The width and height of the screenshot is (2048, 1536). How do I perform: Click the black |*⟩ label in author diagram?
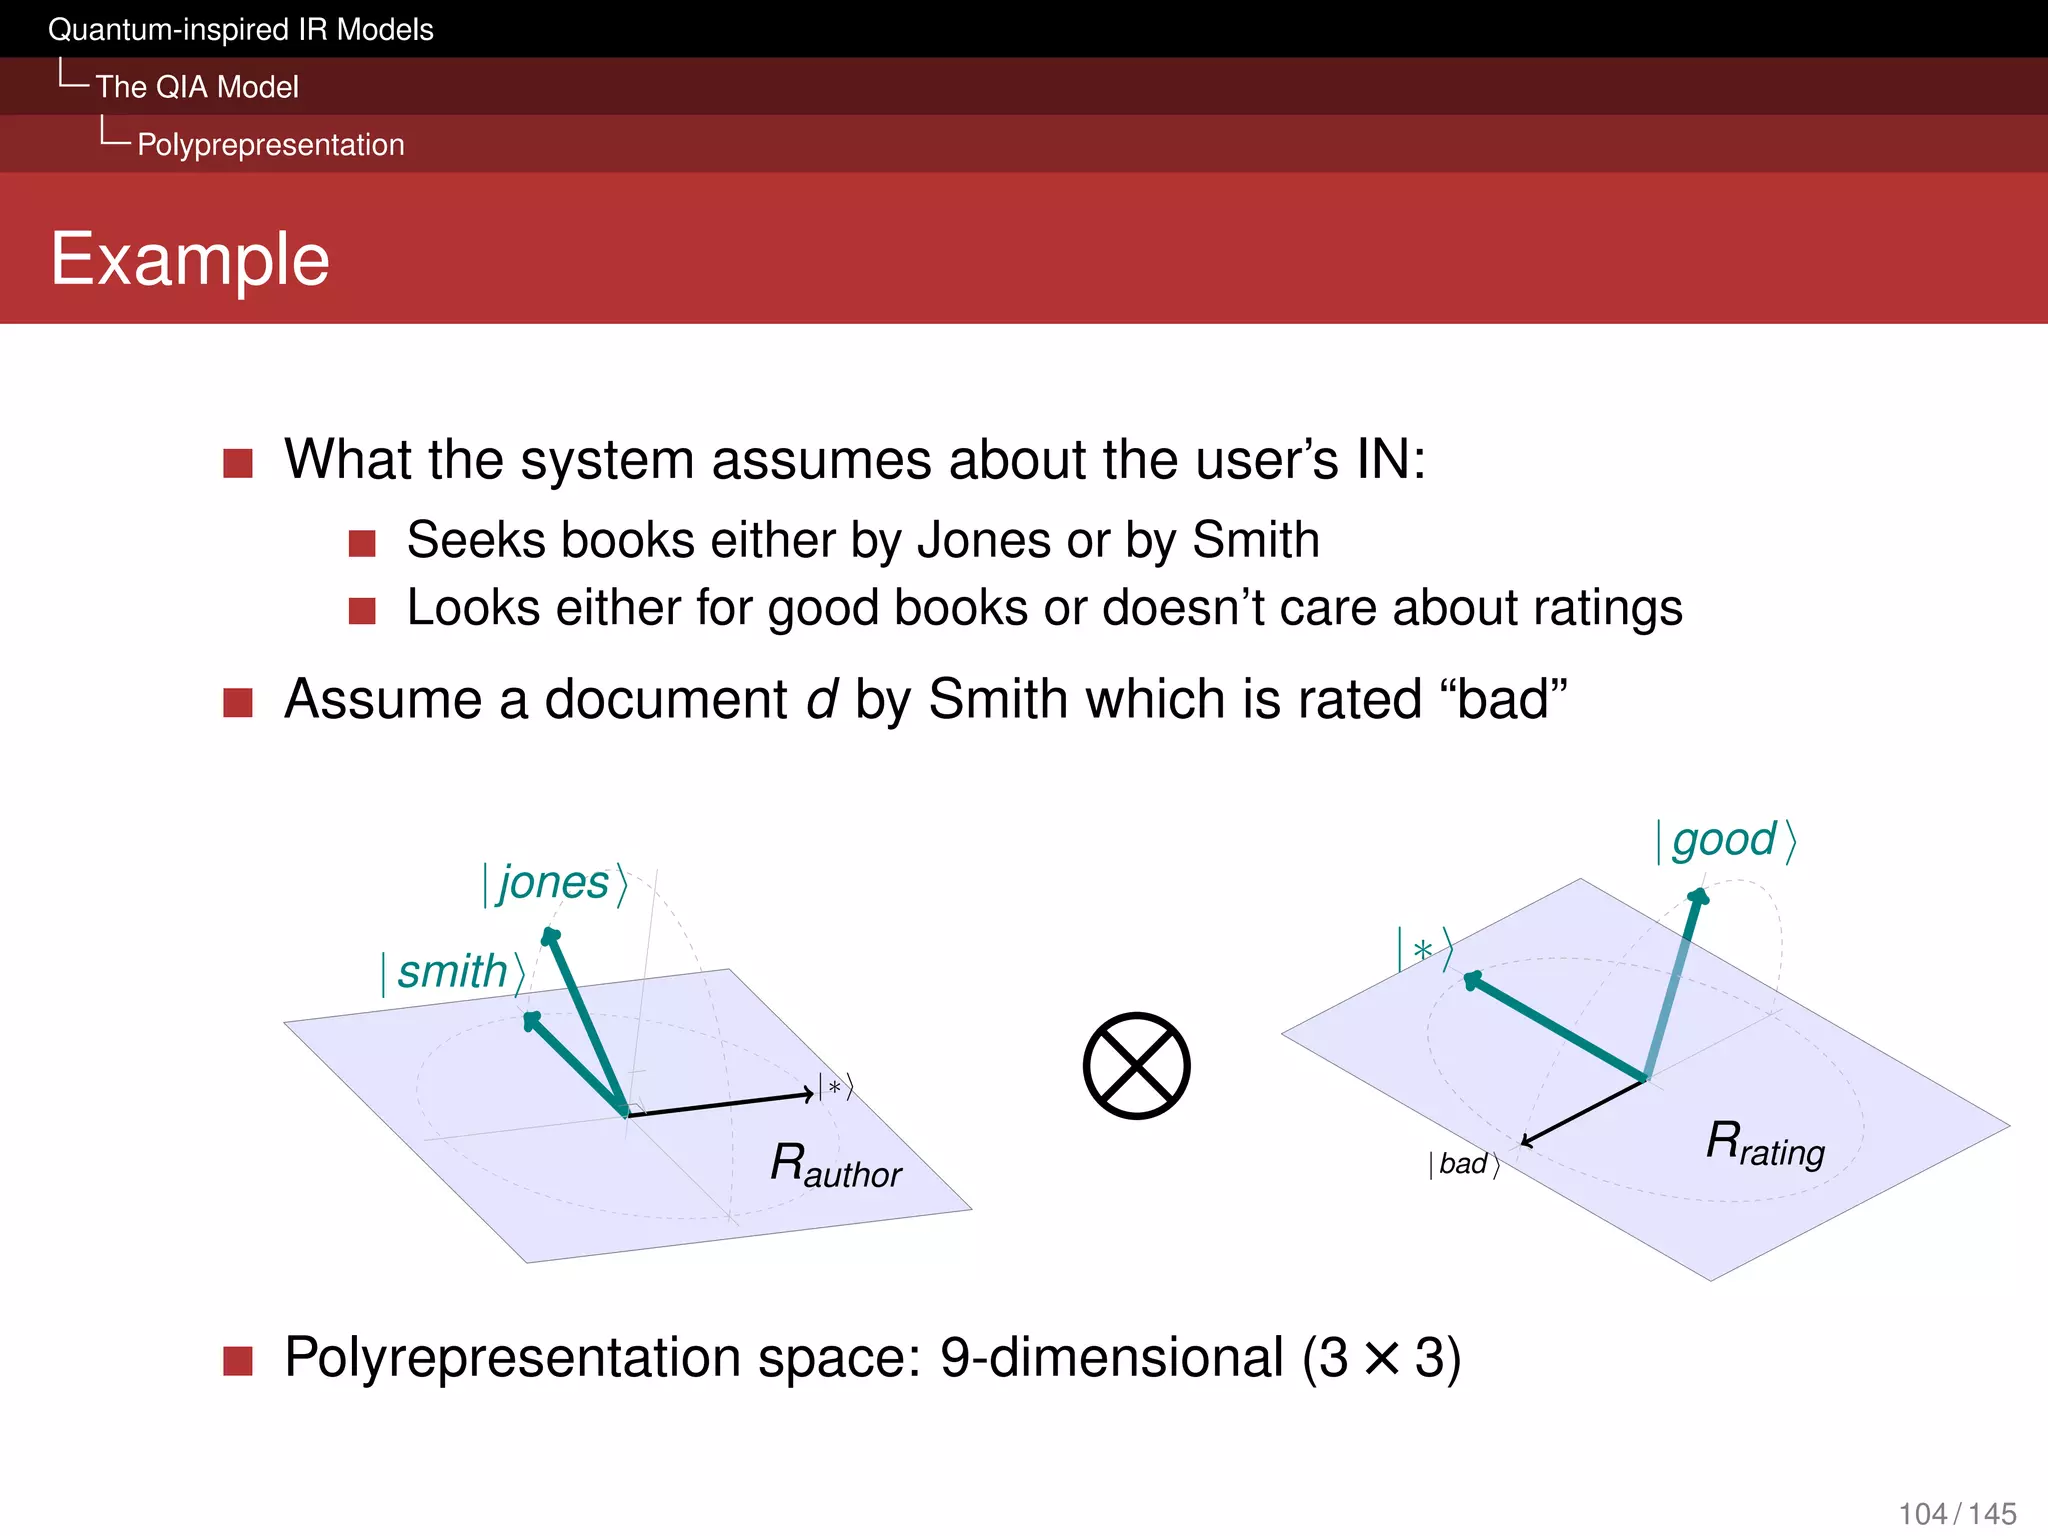click(836, 1087)
